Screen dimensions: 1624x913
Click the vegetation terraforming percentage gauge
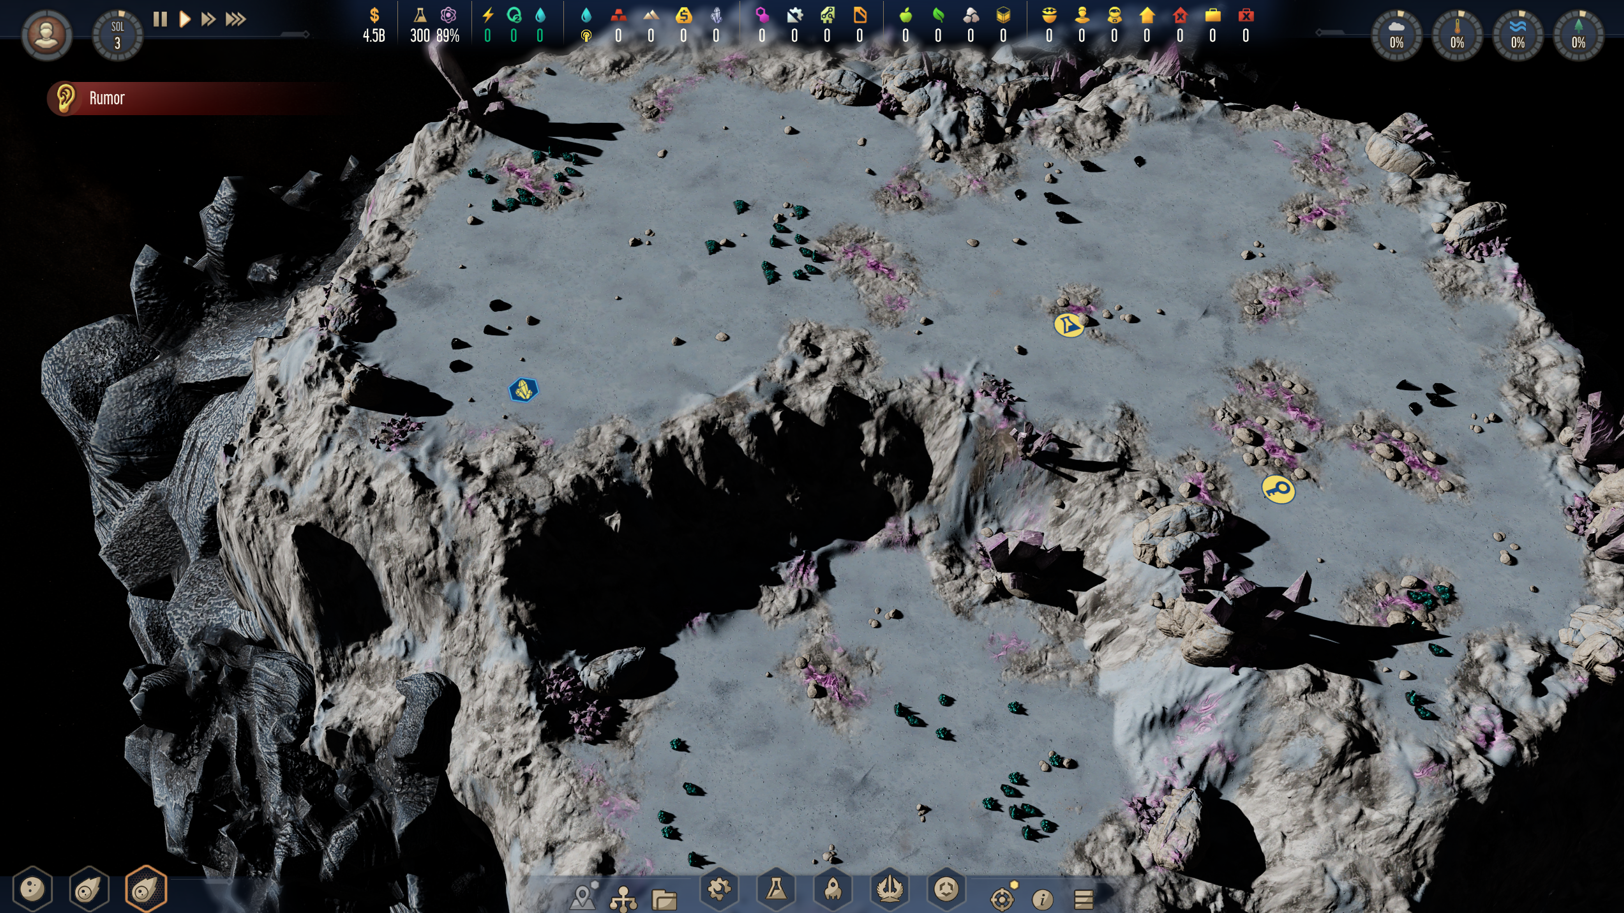point(1578,35)
